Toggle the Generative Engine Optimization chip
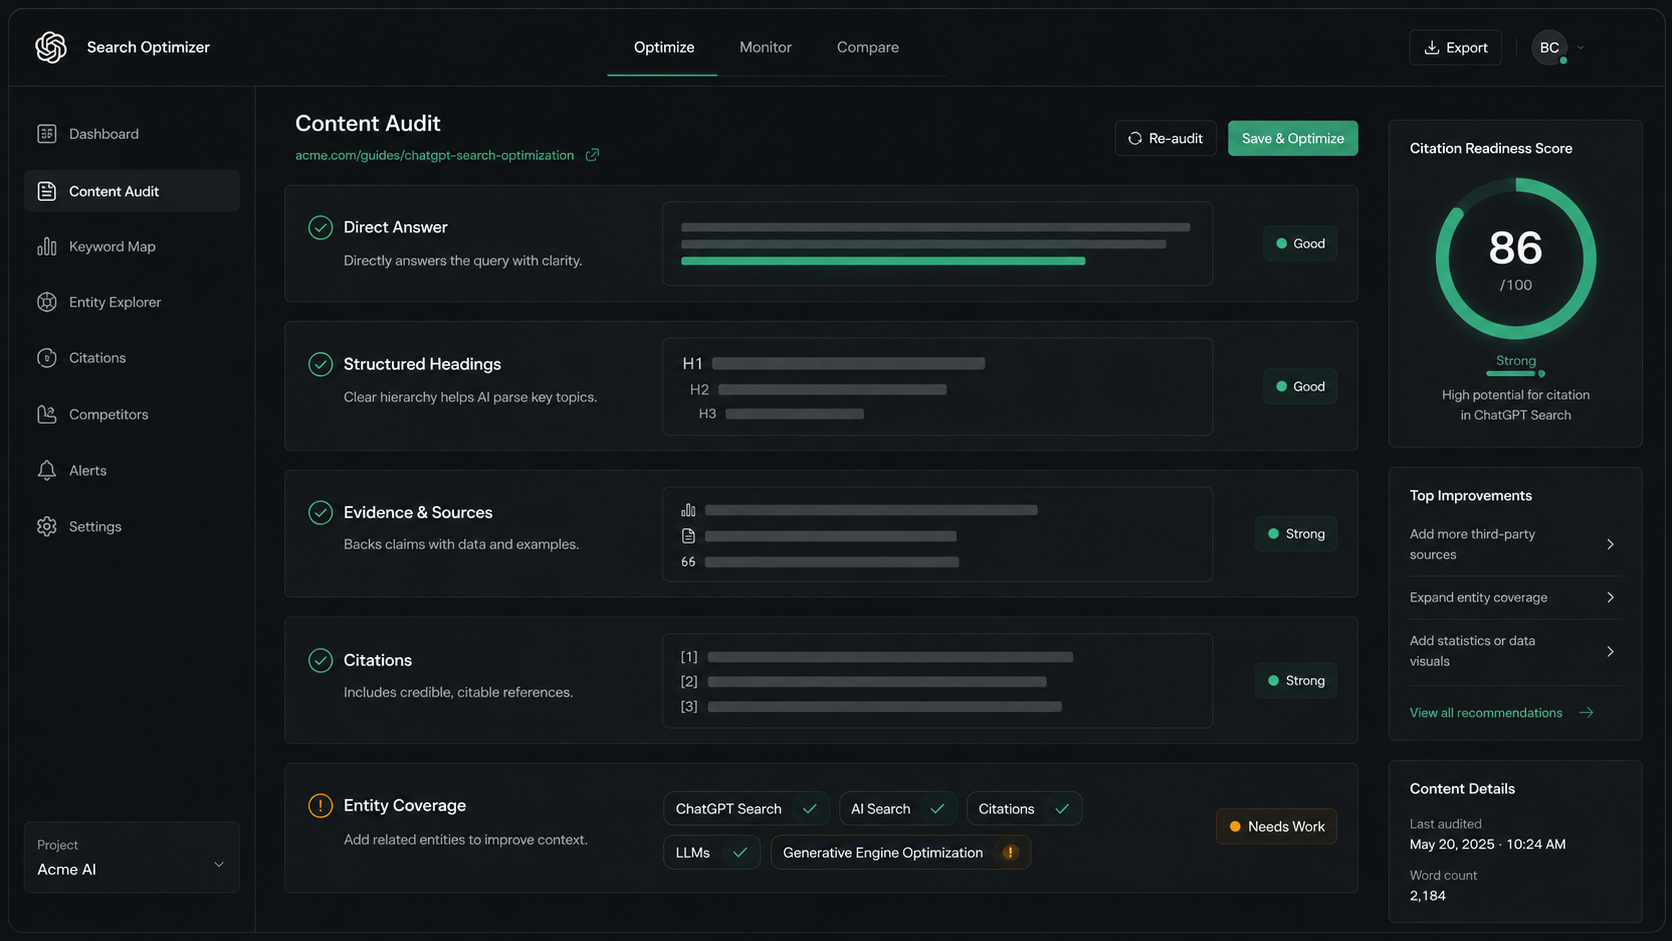 (x=900, y=853)
